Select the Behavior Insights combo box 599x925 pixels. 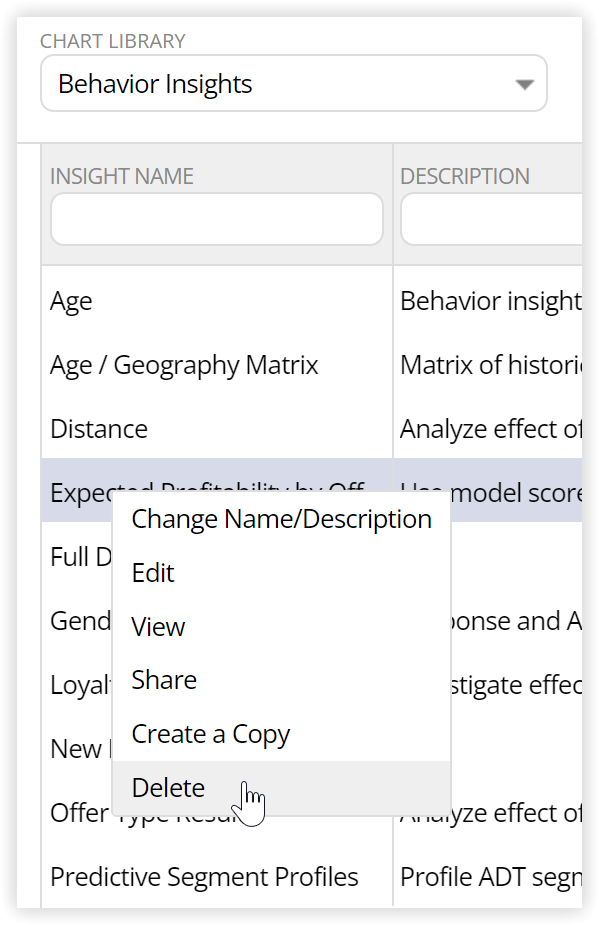(293, 83)
